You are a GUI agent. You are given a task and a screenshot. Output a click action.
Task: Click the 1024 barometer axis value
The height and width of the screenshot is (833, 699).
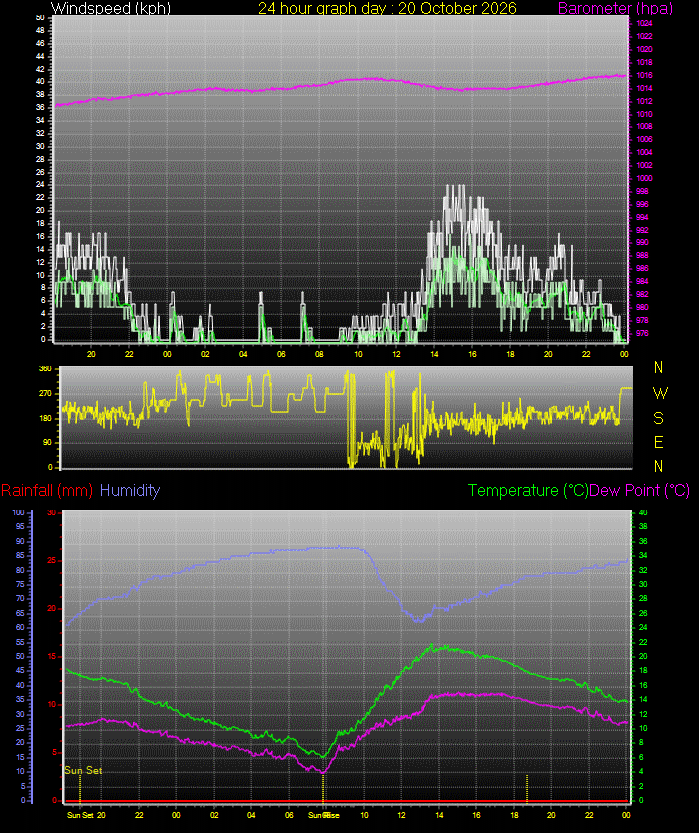644,23
